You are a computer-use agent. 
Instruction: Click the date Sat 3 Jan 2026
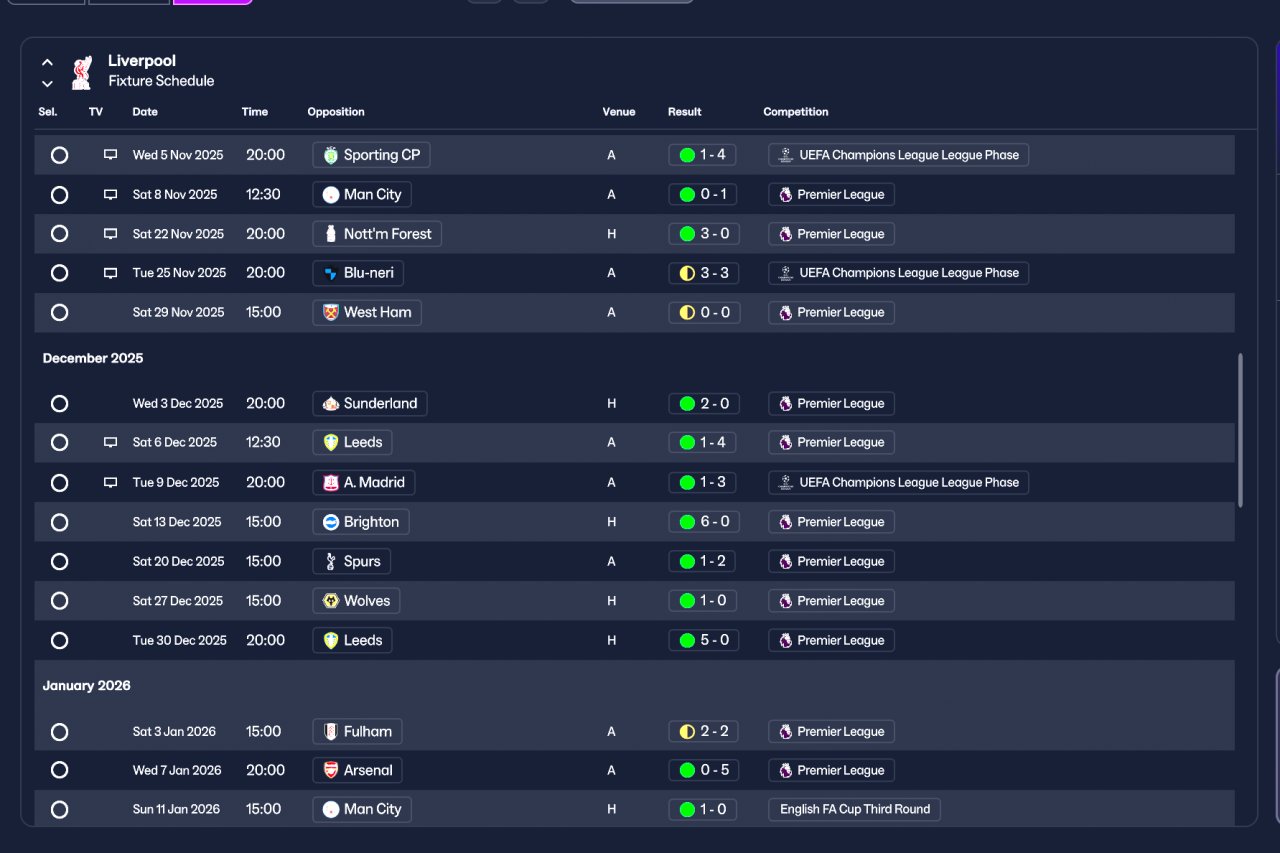pyautogui.click(x=174, y=731)
